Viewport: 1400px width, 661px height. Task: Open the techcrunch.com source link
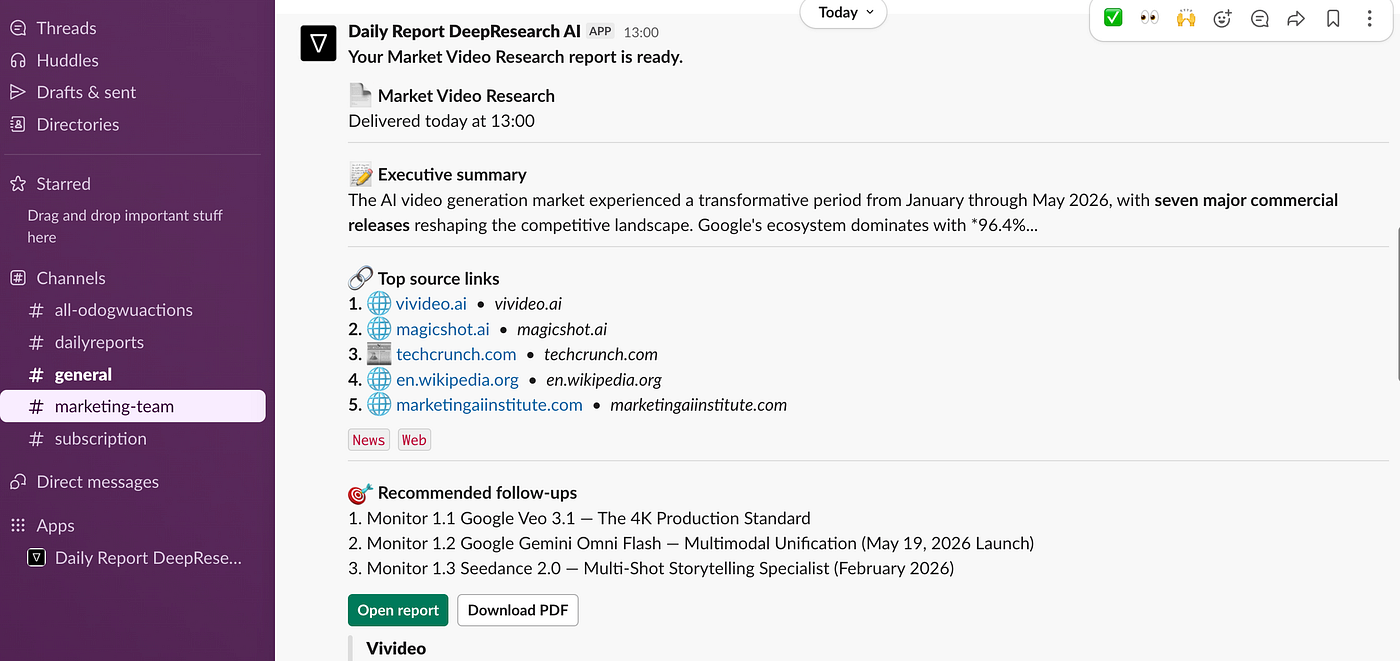click(456, 354)
